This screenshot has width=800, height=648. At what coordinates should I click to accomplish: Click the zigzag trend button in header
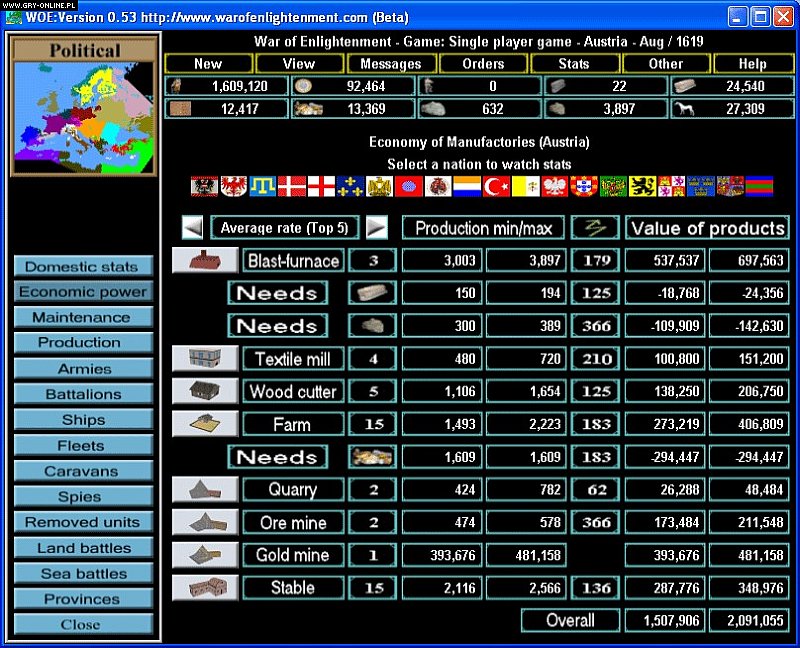pyautogui.click(x=595, y=228)
